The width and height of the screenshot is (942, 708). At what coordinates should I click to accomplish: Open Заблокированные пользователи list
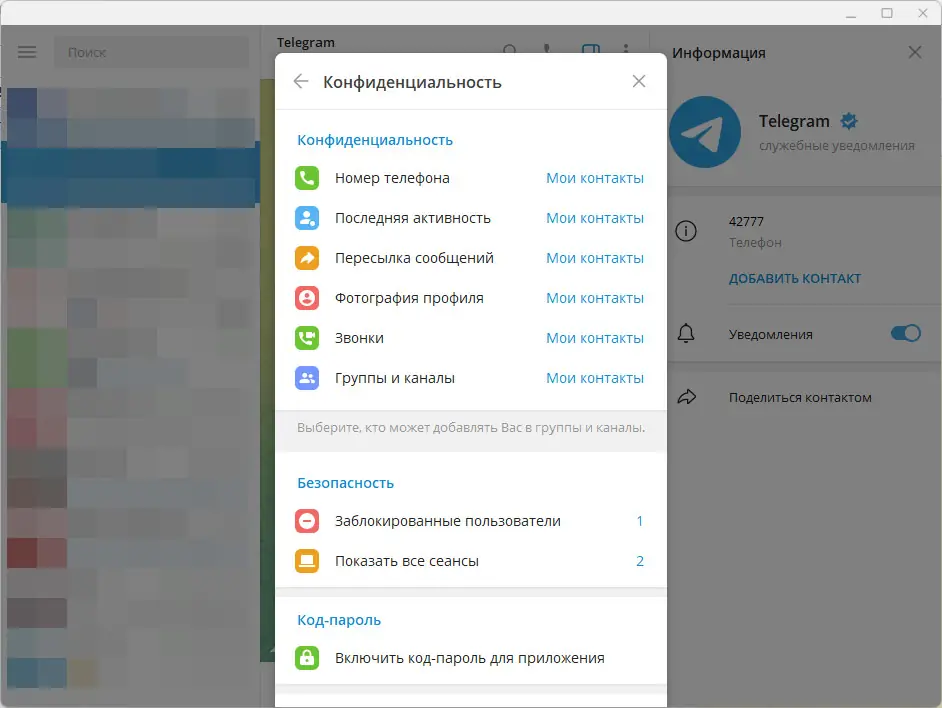pyautogui.click(x=471, y=521)
